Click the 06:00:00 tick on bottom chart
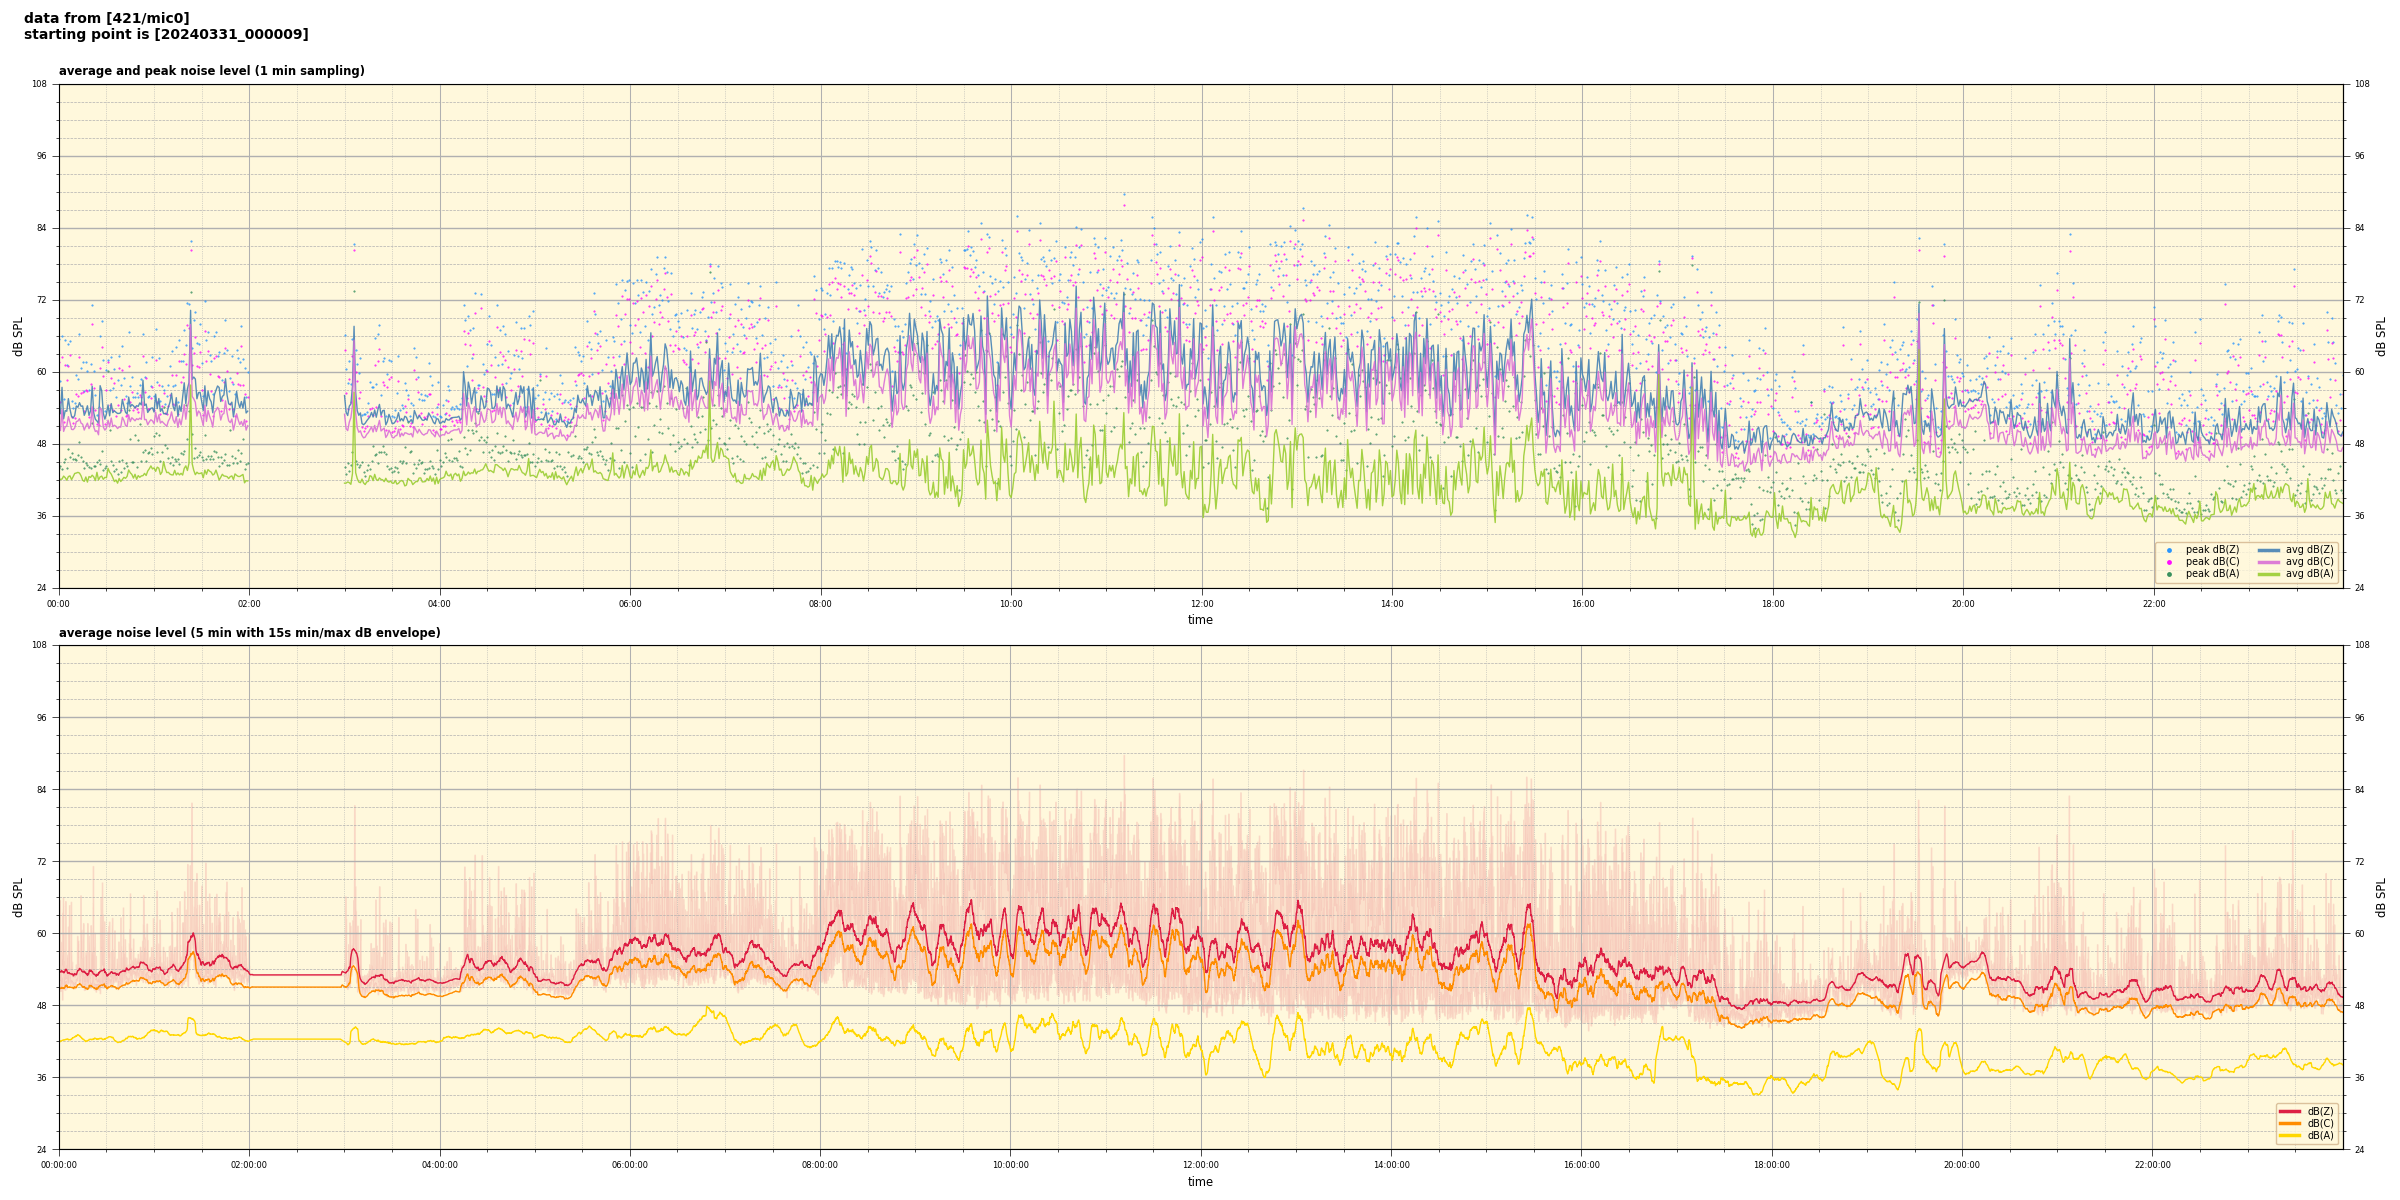Screen dimensions: 2400x1200 click(630, 1165)
